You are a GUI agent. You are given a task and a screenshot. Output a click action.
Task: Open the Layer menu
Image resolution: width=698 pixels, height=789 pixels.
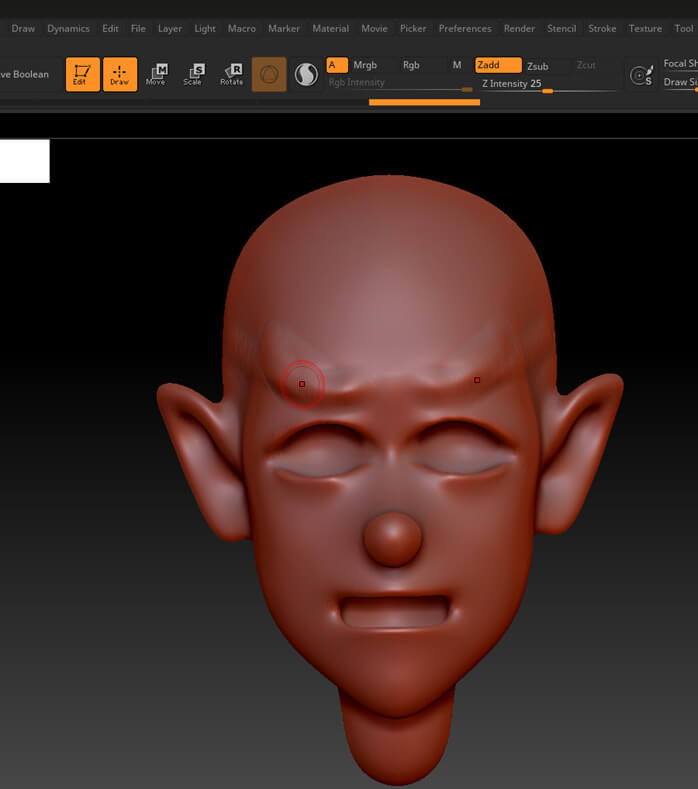pyautogui.click(x=170, y=29)
